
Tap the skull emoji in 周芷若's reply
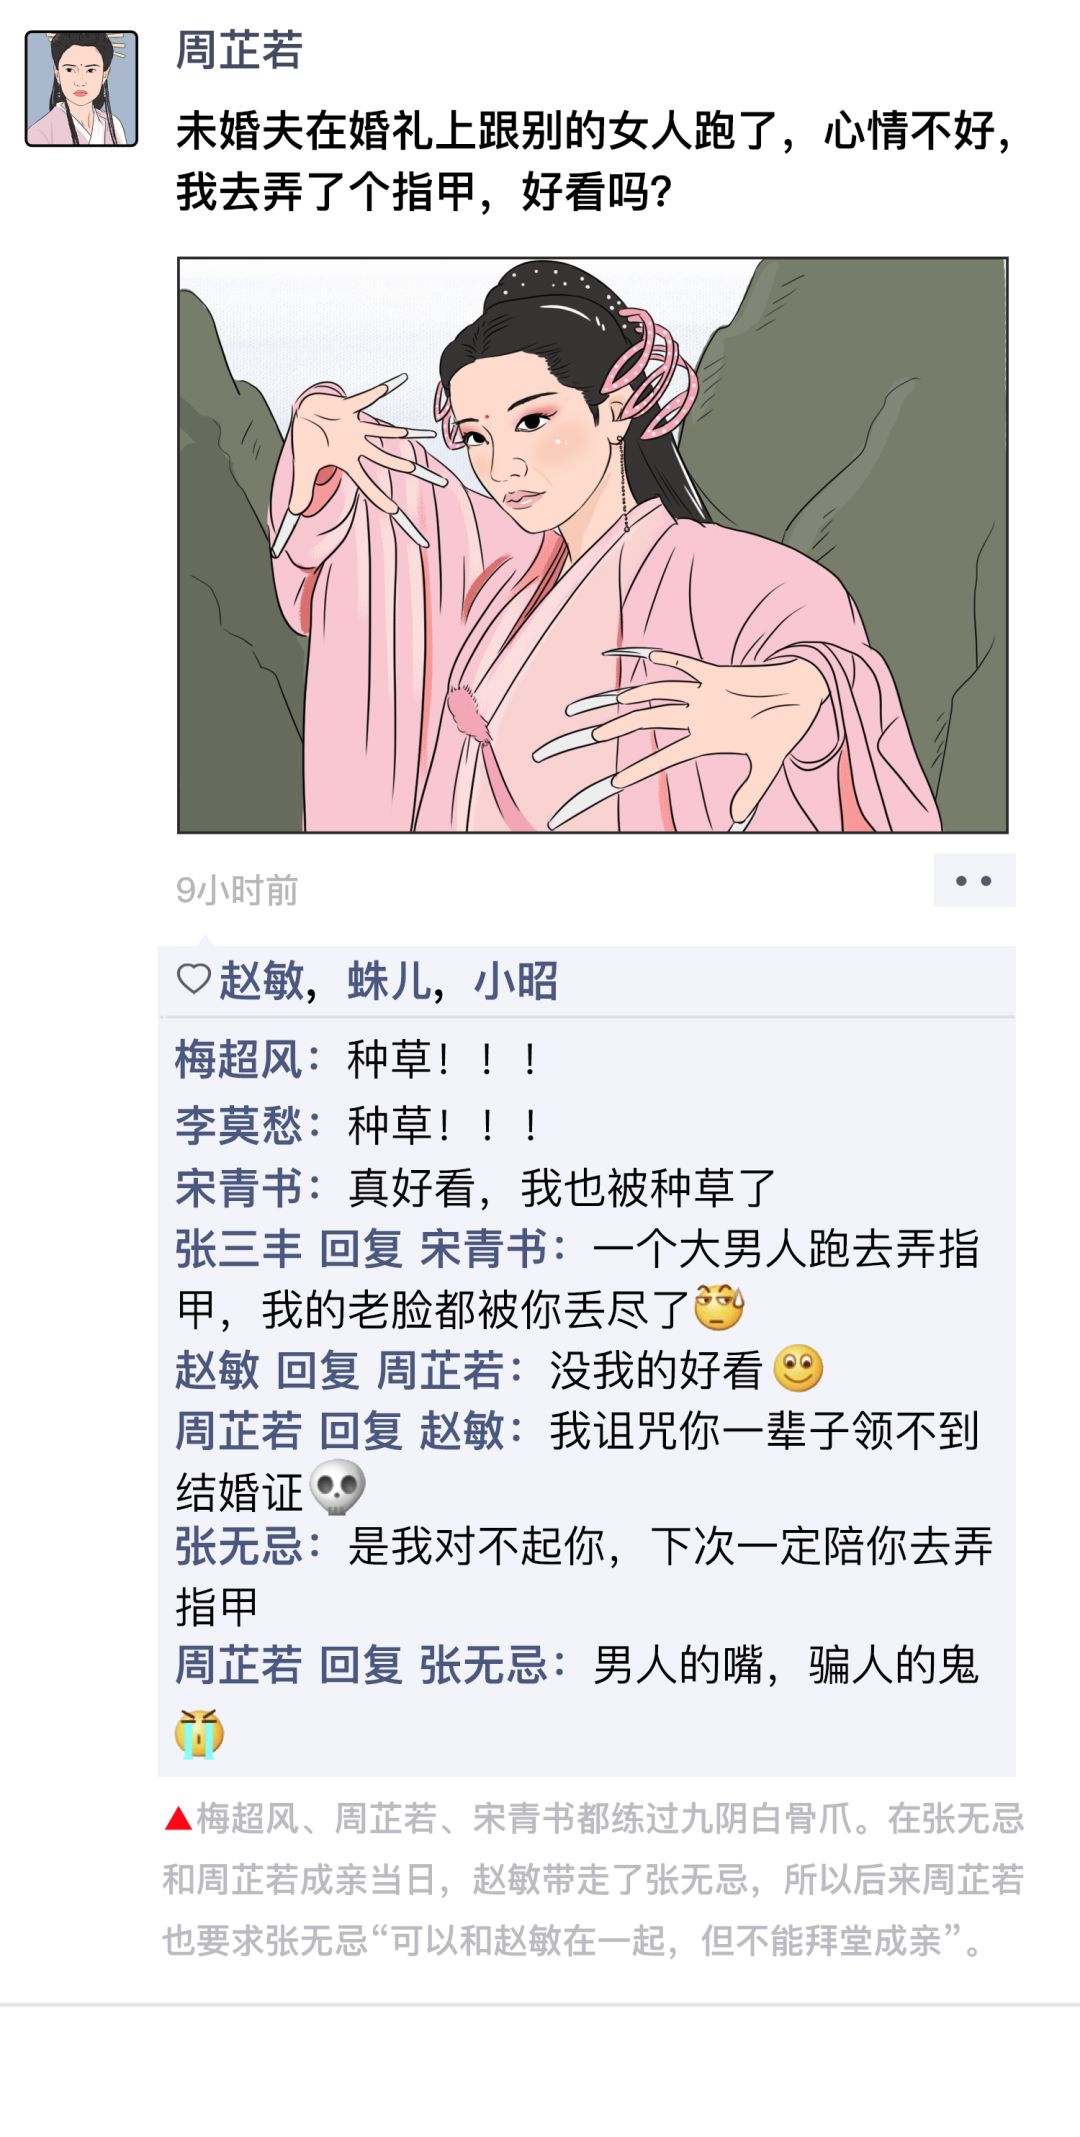point(337,1488)
